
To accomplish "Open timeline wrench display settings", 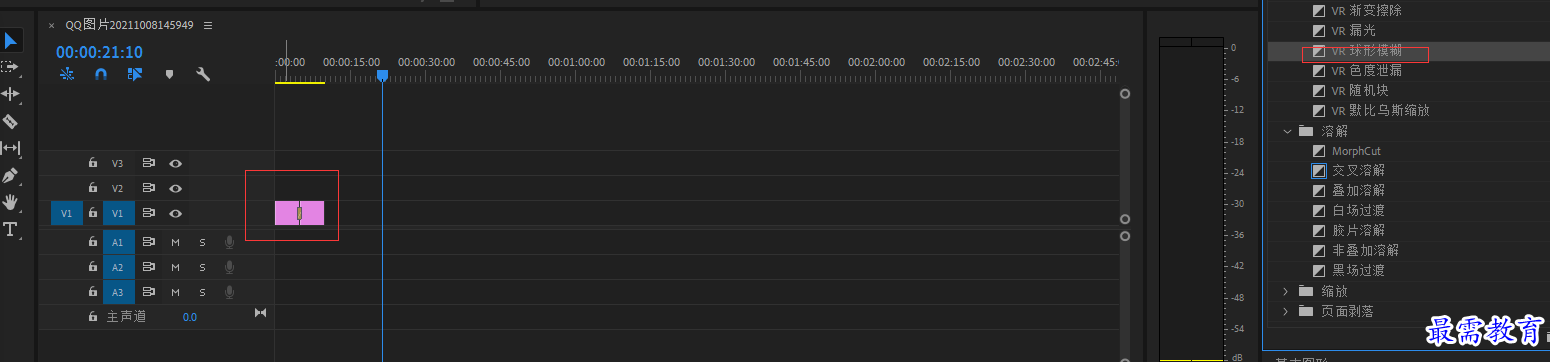I will click(x=203, y=74).
